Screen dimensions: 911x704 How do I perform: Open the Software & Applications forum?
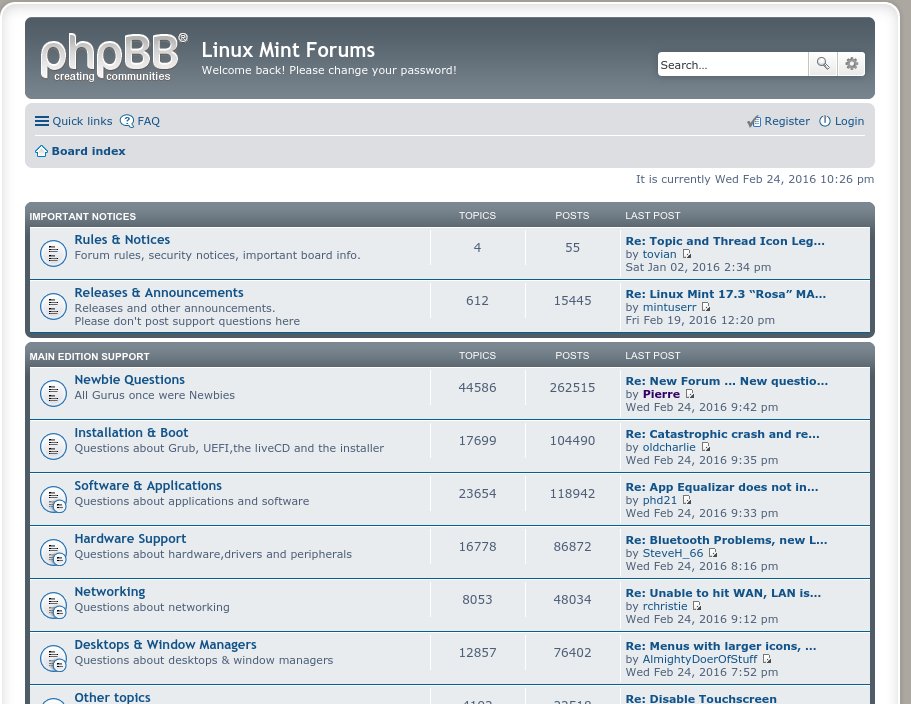coord(148,485)
